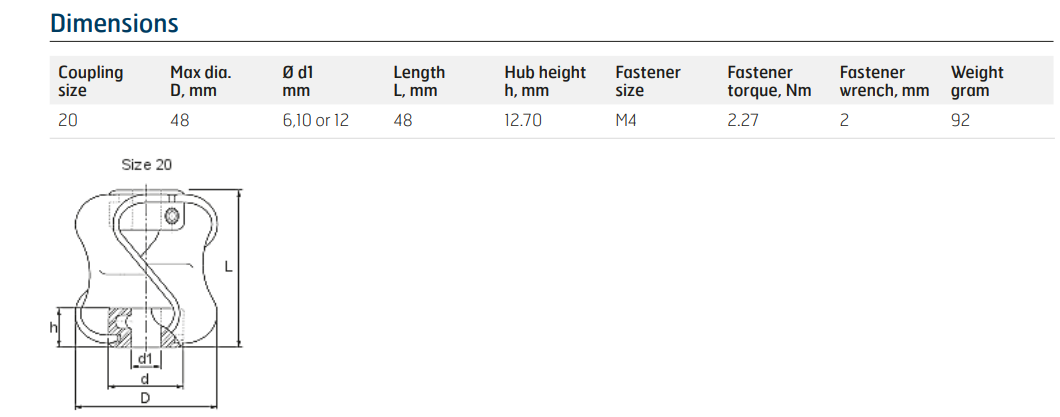
Task: Click the Size 20 drawing label
Action: click(147, 164)
